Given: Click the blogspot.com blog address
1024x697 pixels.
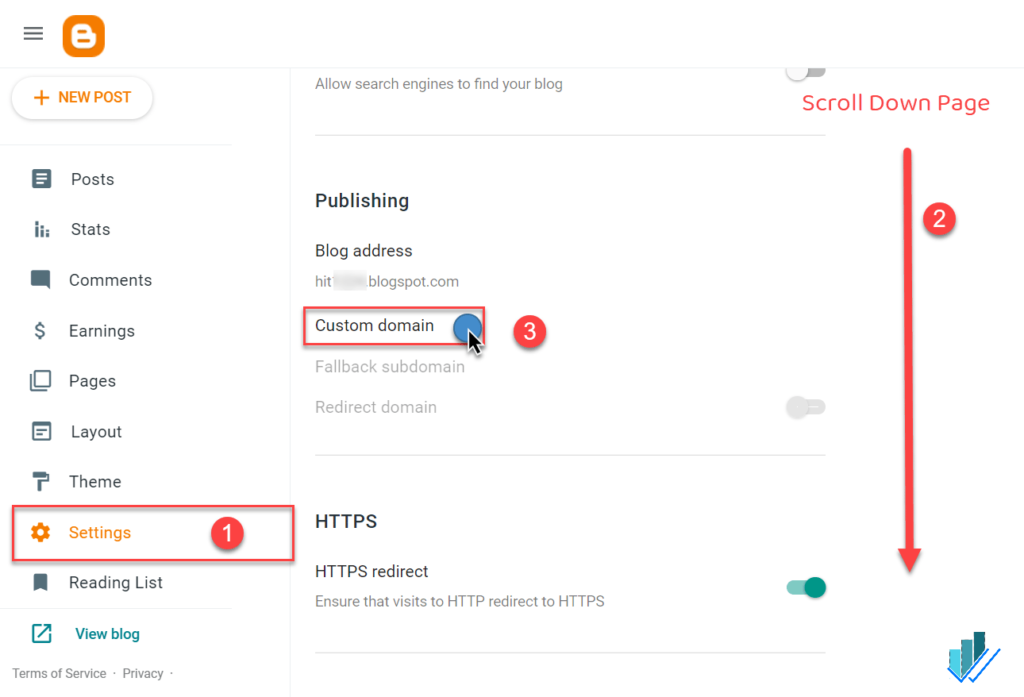Looking at the screenshot, I should click(x=387, y=281).
